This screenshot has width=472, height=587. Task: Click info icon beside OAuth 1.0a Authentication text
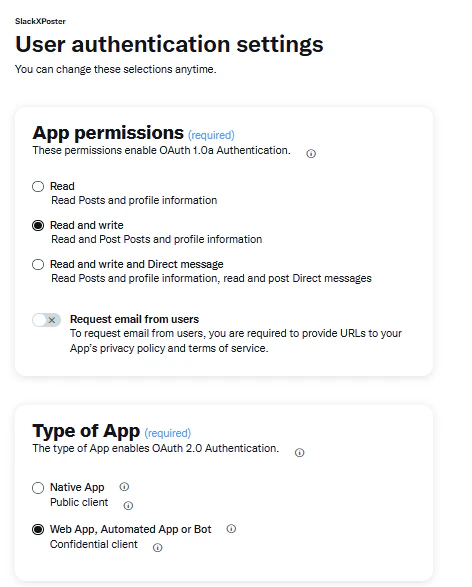pyautogui.click(x=311, y=153)
